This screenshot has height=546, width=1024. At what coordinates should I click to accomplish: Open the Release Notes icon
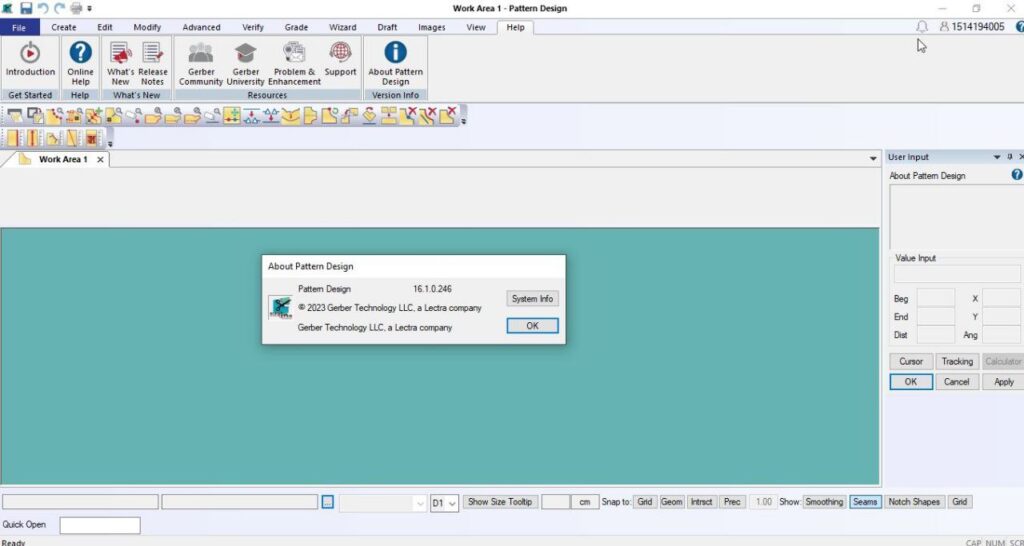coord(153,53)
